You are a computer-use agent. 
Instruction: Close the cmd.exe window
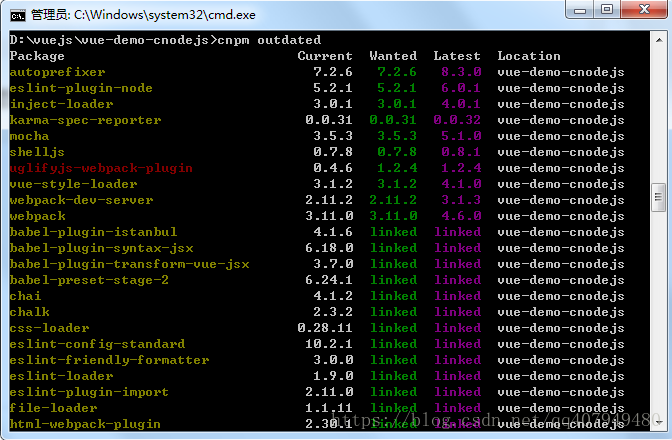coord(644,9)
